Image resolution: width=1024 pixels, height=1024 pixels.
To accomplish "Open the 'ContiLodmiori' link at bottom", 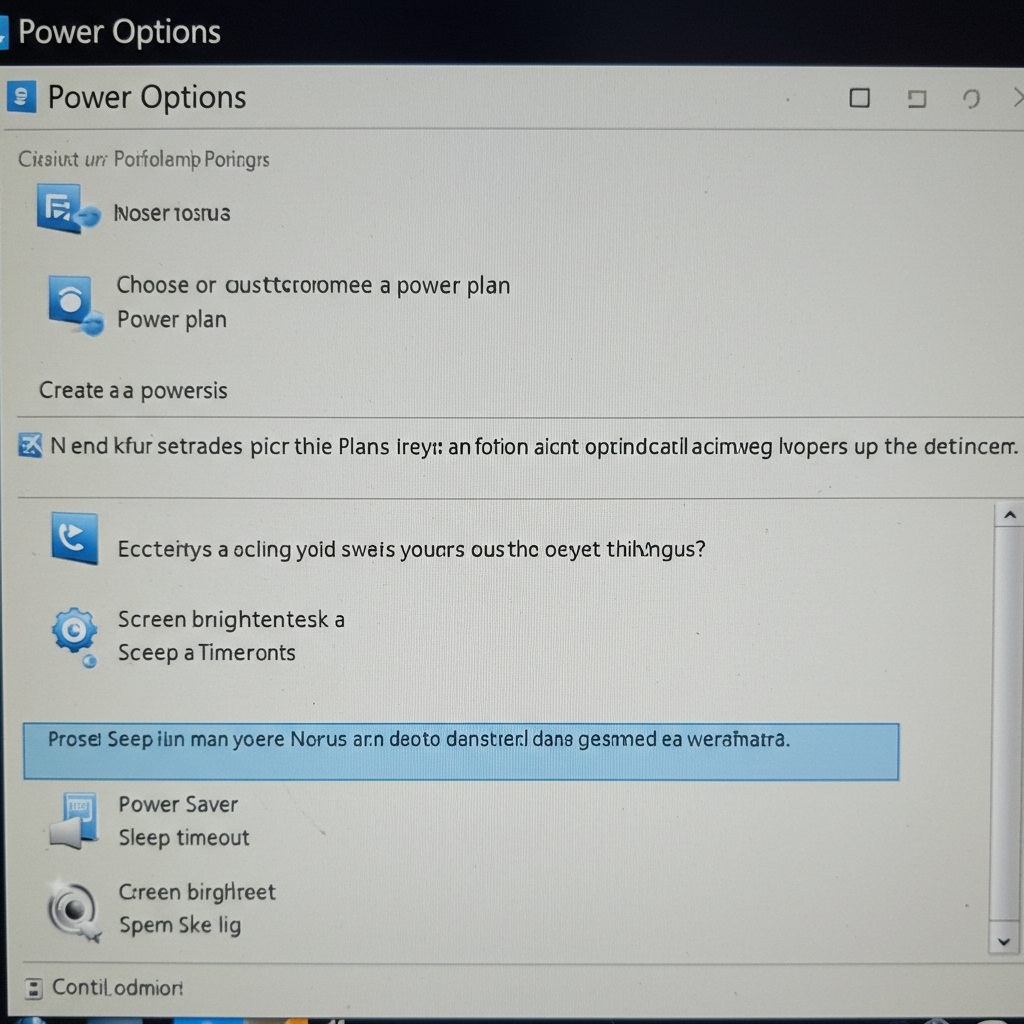I will [118, 987].
